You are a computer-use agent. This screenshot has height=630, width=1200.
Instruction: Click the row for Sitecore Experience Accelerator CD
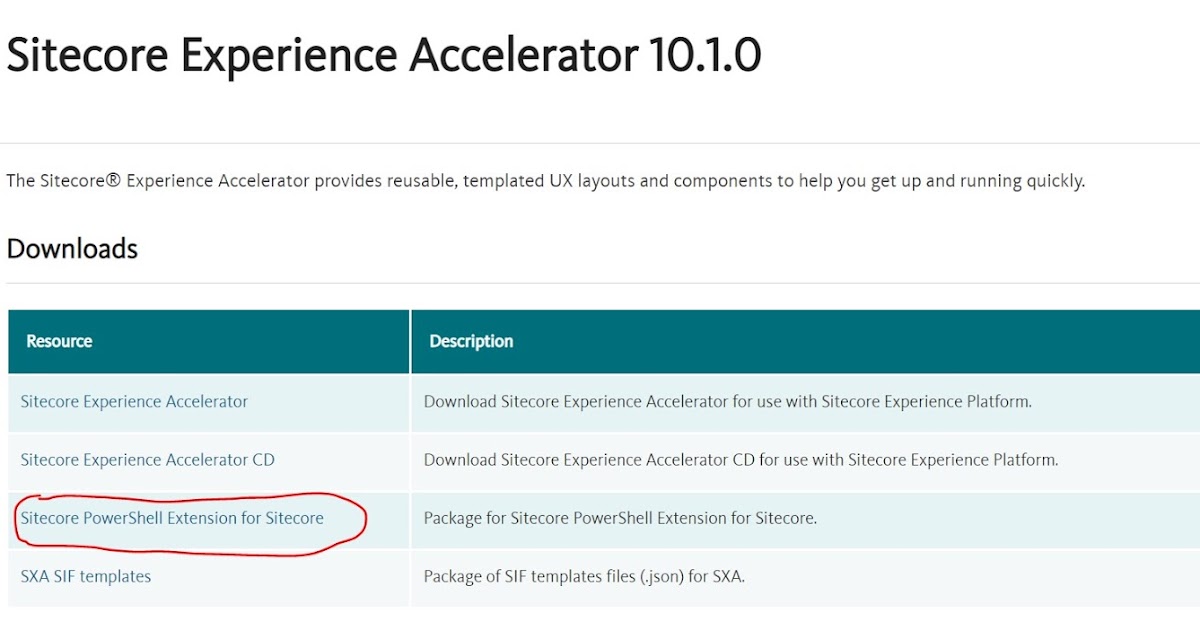[400, 460]
